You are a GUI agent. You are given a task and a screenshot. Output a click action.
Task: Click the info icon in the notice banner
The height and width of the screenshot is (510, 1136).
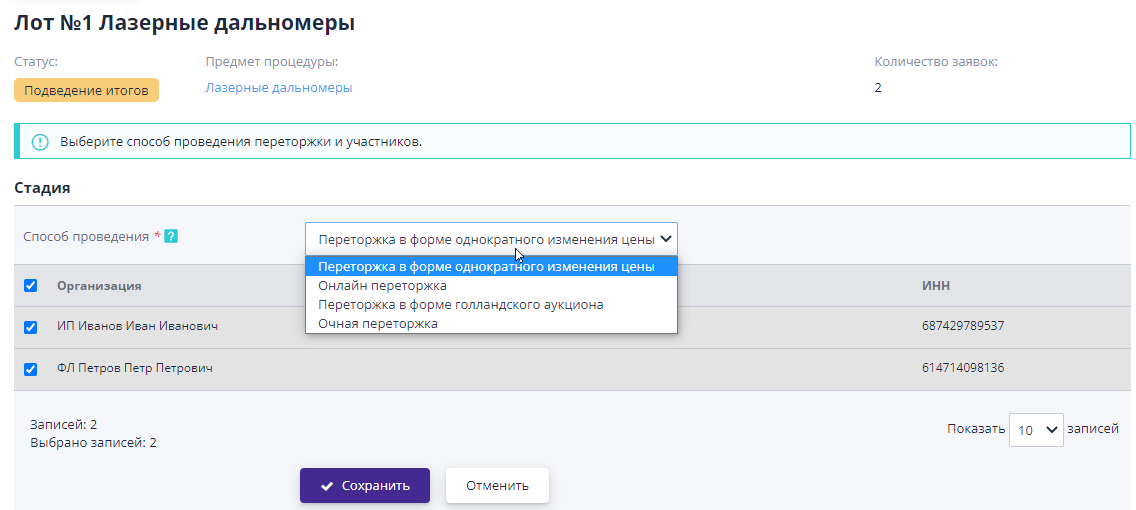[40, 142]
